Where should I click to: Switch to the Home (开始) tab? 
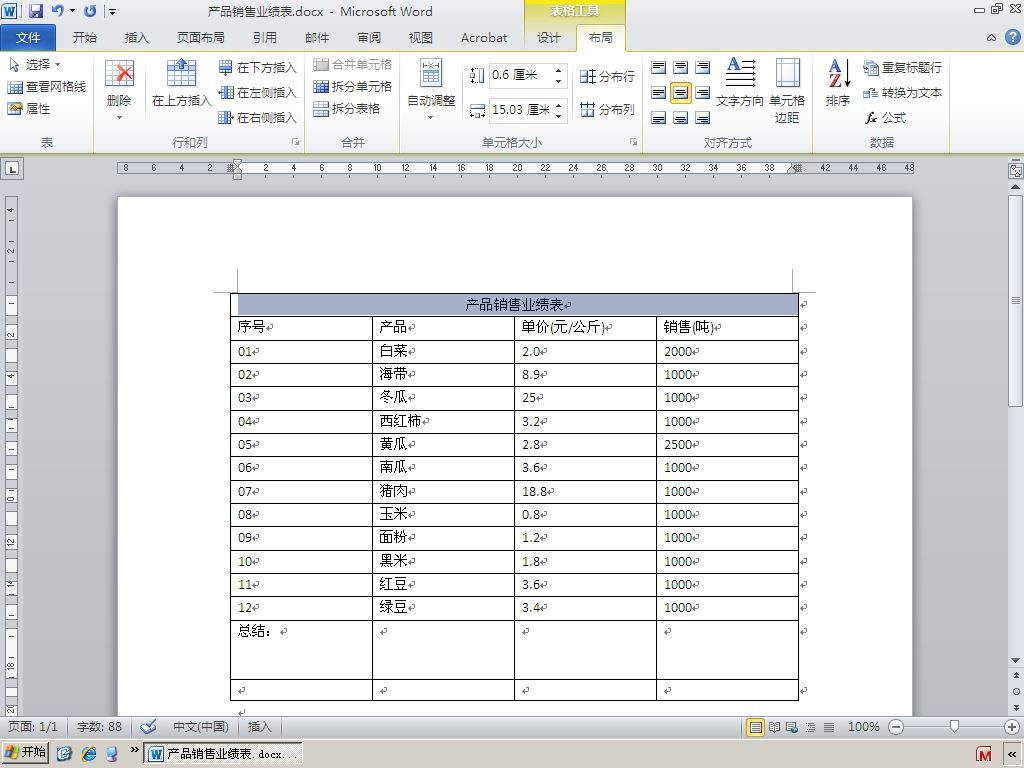point(85,38)
